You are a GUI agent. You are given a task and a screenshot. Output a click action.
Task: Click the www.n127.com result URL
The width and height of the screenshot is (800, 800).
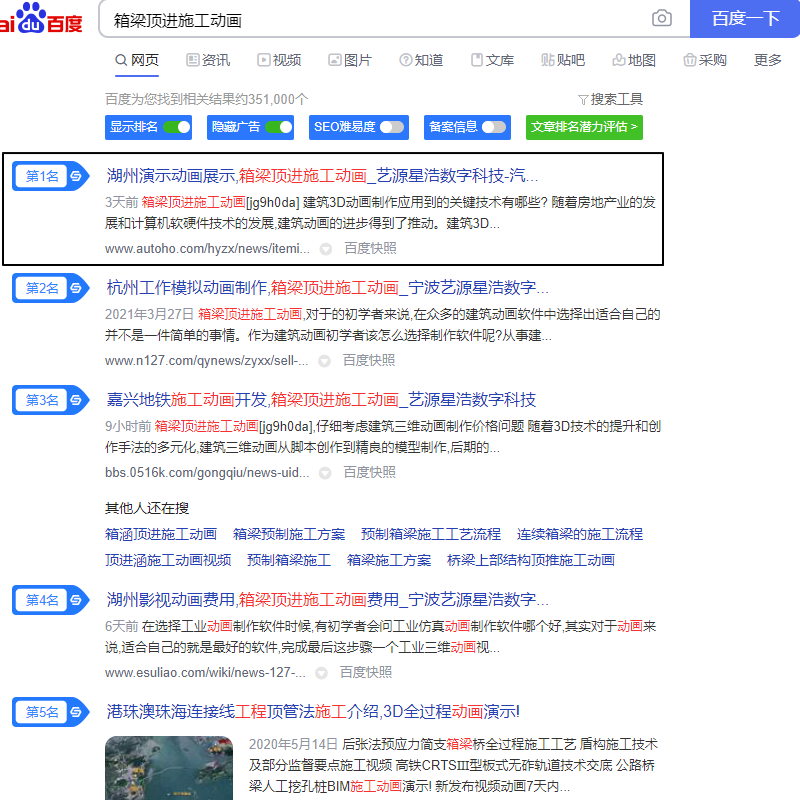coord(207,361)
